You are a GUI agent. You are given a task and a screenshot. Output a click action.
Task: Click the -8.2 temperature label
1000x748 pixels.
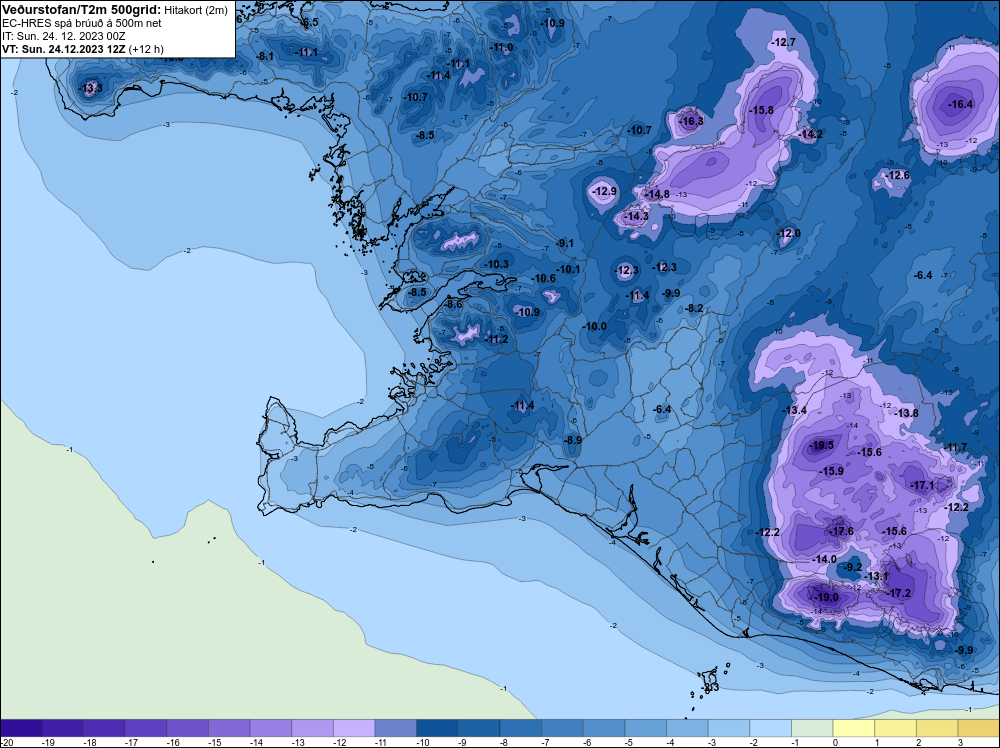pyautogui.click(x=694, y=309)
